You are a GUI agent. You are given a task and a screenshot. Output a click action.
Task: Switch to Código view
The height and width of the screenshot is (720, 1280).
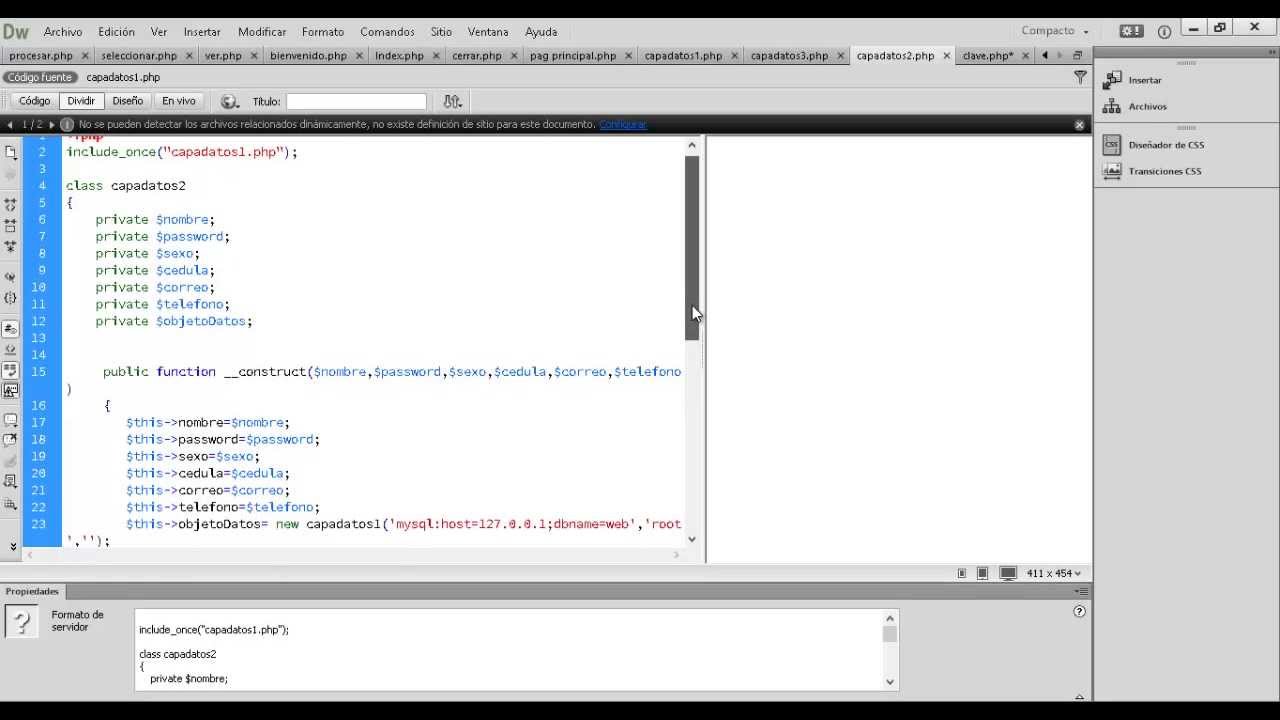click(x=34, y=101)
